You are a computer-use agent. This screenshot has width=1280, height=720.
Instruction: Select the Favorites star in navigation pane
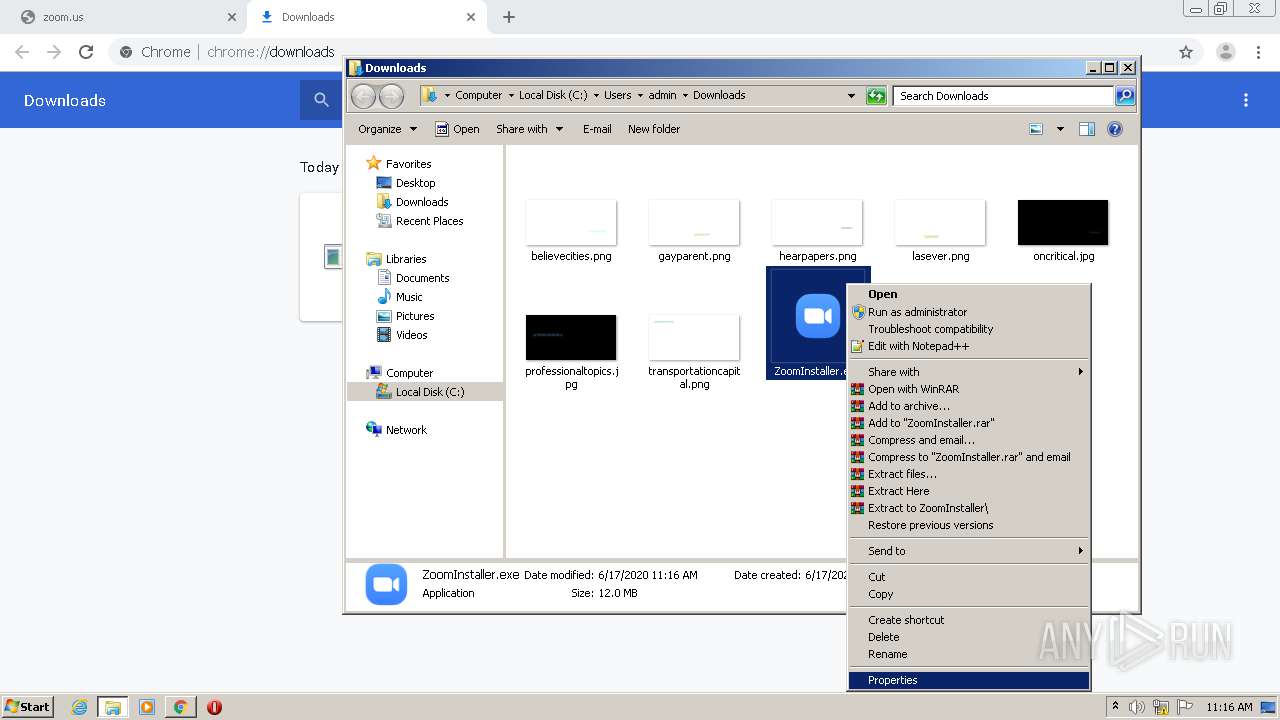[374, 163]
